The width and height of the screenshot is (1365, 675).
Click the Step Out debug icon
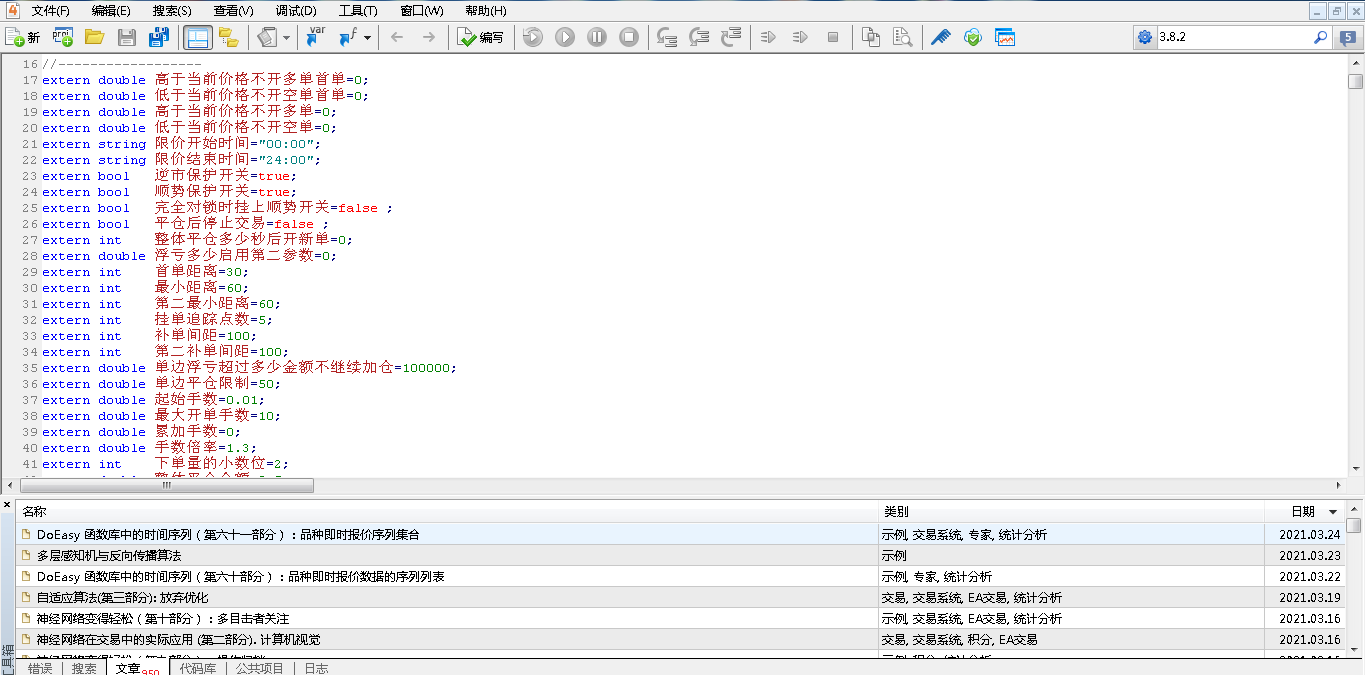(732, 37)
